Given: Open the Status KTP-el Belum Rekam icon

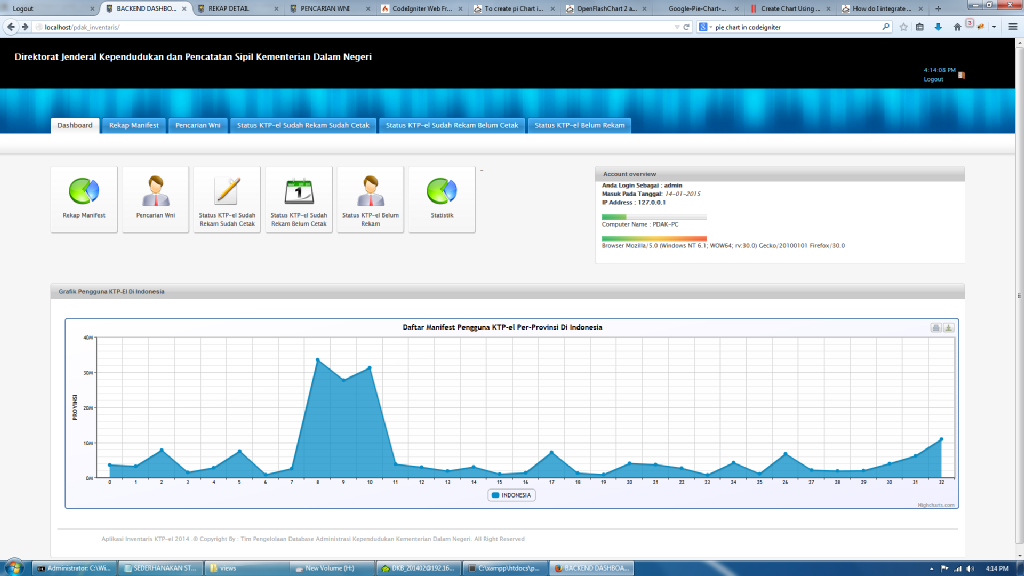Looking at the screenshot, I should click(x=371, y=190).
